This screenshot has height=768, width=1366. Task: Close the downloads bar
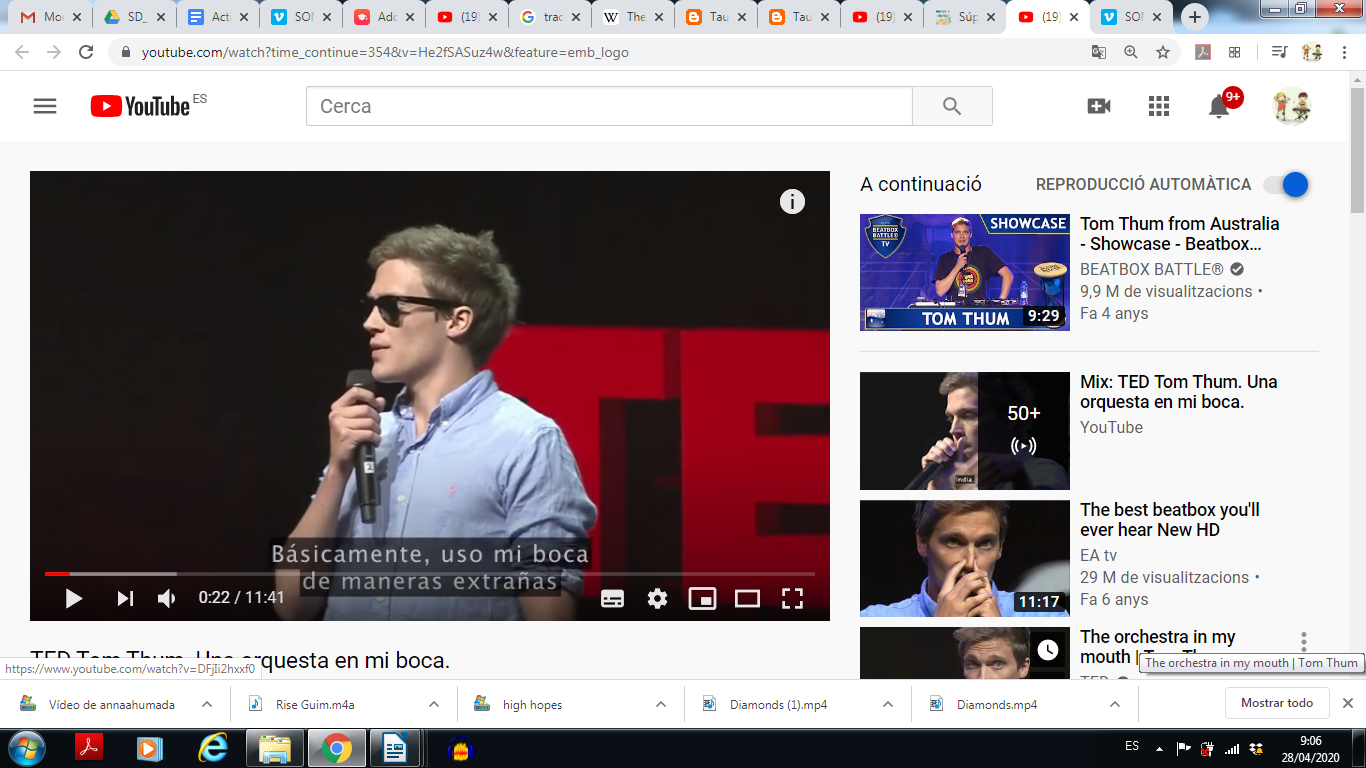click(x=1348, y=703)
